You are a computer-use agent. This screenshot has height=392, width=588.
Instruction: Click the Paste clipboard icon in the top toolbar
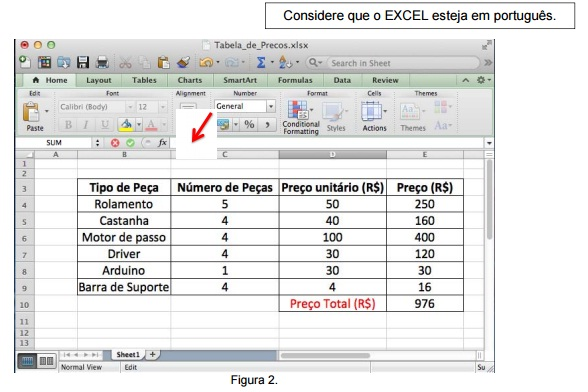coord(164,62)
